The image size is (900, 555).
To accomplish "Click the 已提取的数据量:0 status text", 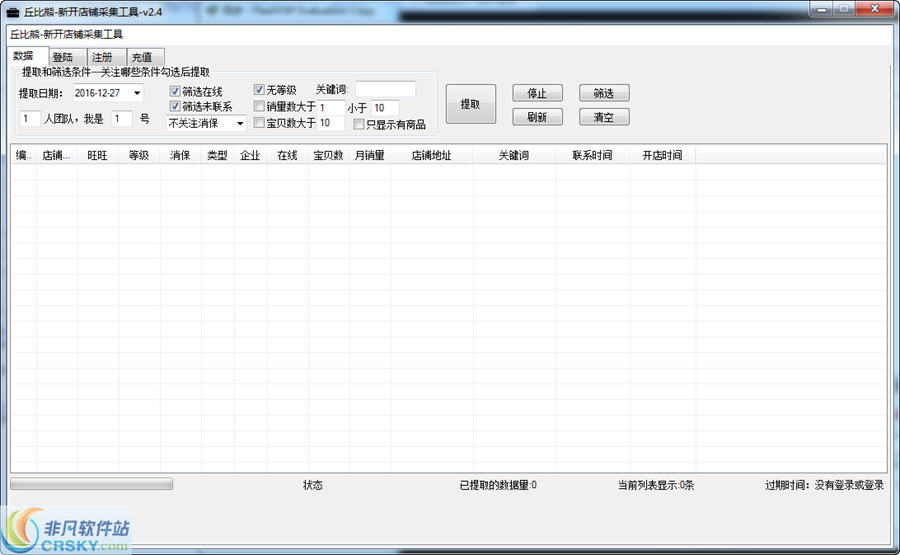I will pyautogui.click(x=498, y=485).
